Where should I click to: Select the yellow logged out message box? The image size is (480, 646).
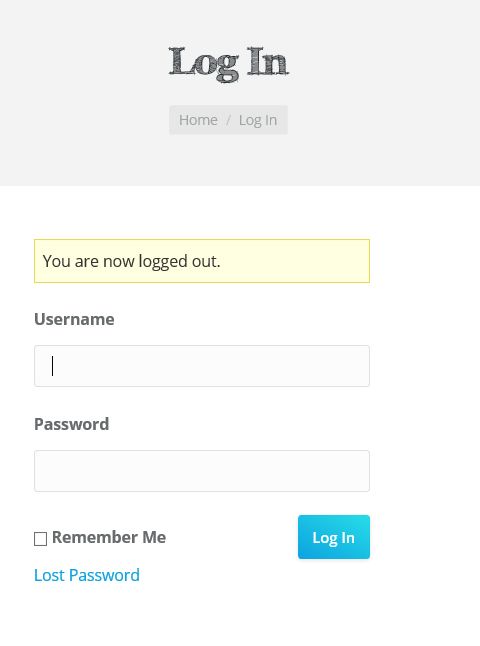click(x=202, y=261)
